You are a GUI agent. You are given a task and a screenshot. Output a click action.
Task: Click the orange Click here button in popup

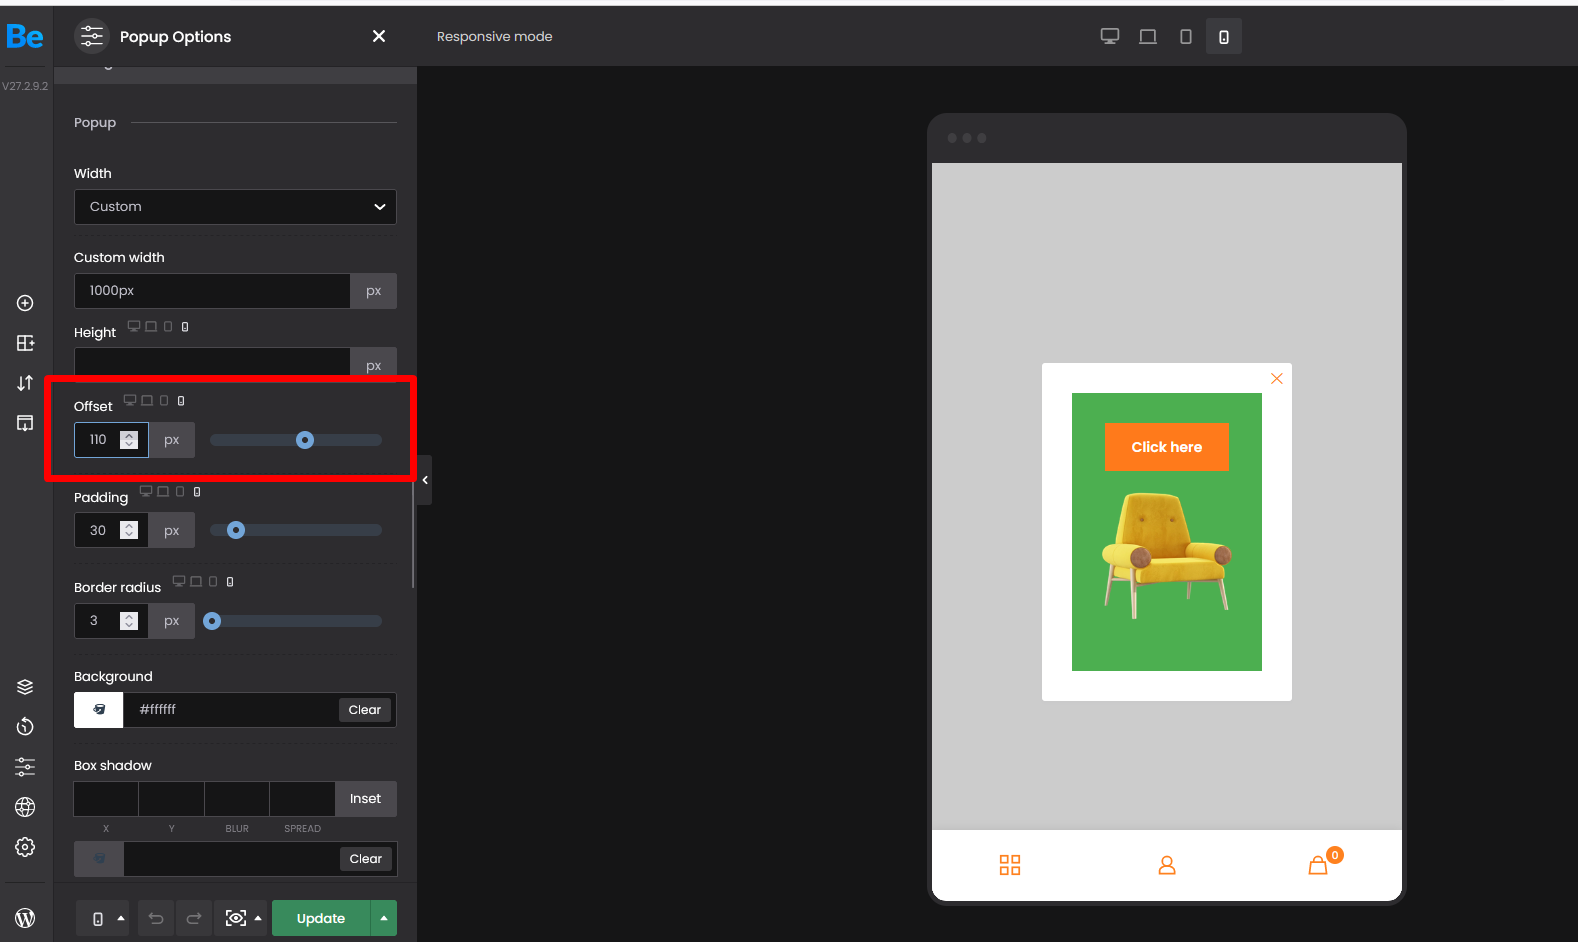pyautogui.click(x=1167, y=447)
